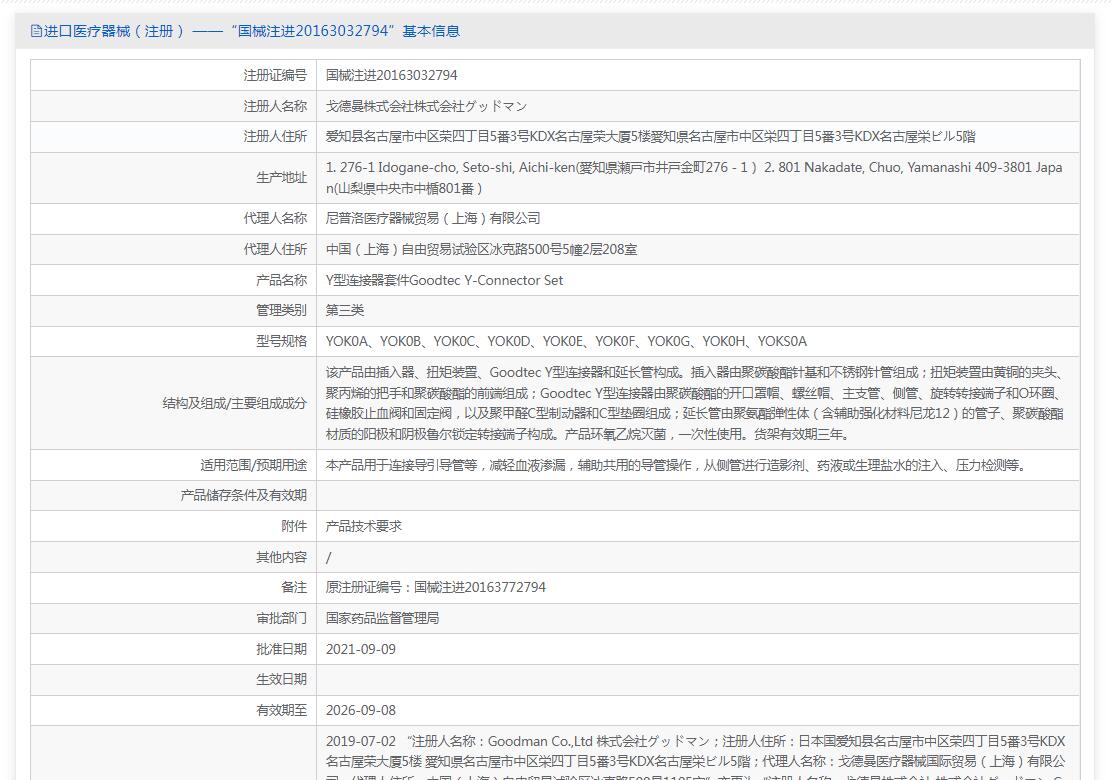Click the expiry date 2026-09-08
This screenshot has height=780, width=1111.
click(361, 710)
